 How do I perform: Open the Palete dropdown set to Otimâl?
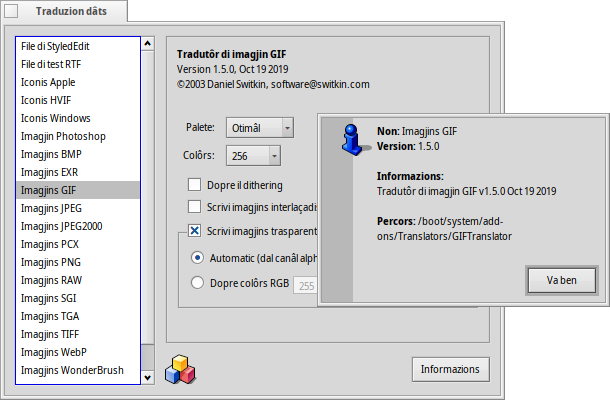(260, 128)
